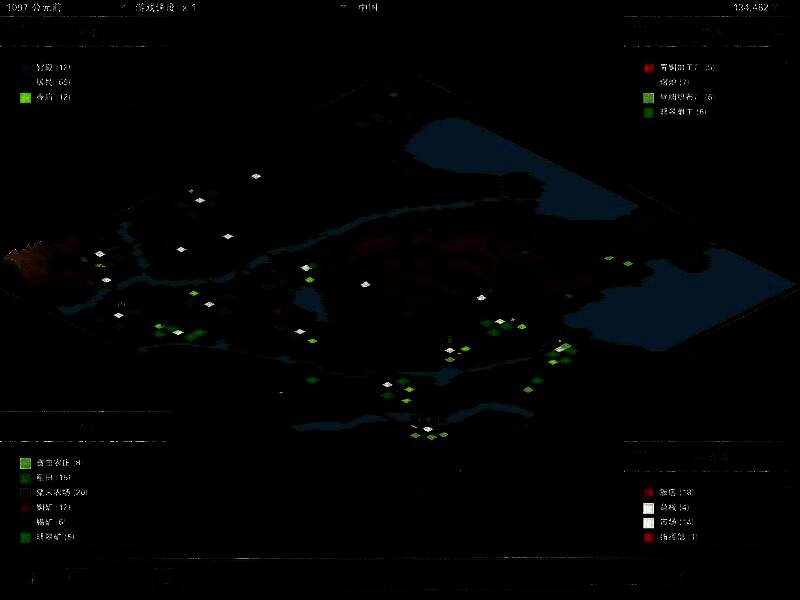Click the white icon for the (4) entry
Viewport: 800px width, 600px height.
pyautogui.click(x=648, y=508)
